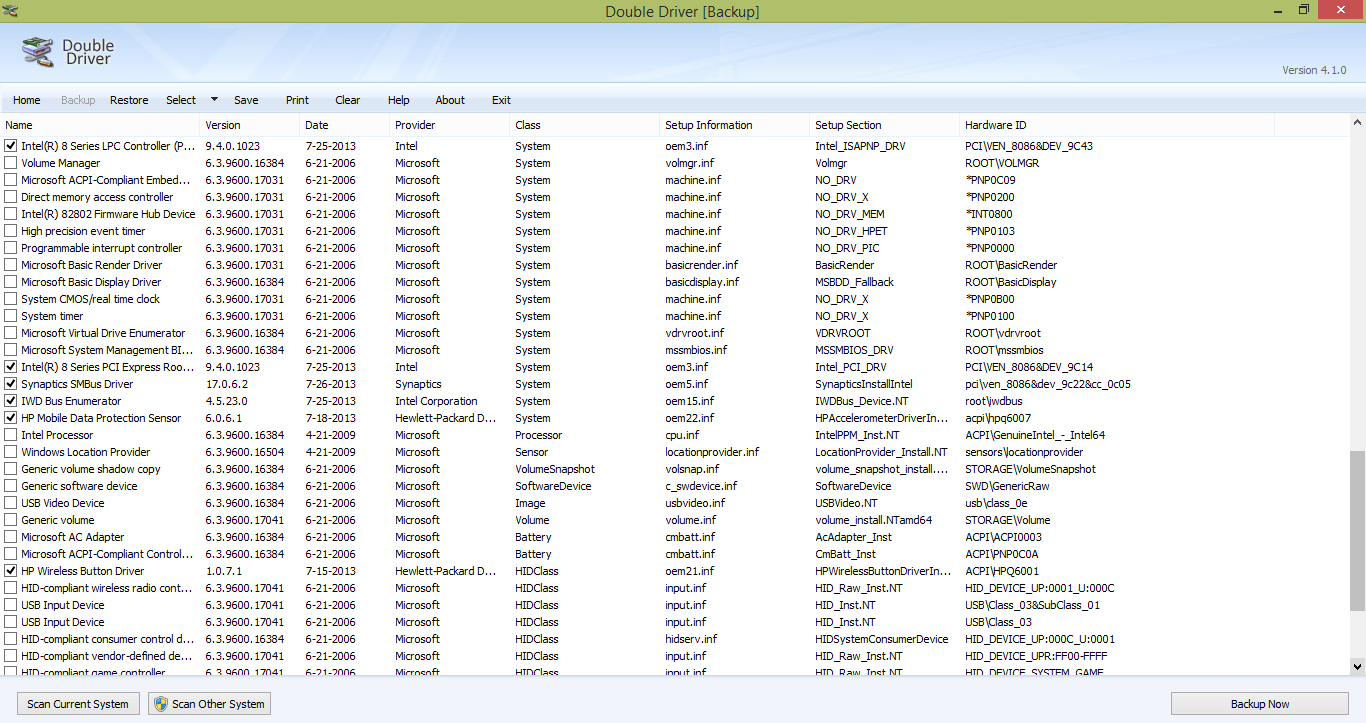Viewport: 1366px width, 723px height.
Task: Uncheck HP Wireless Button Driver checkbox
Action: tap(11, 571)
